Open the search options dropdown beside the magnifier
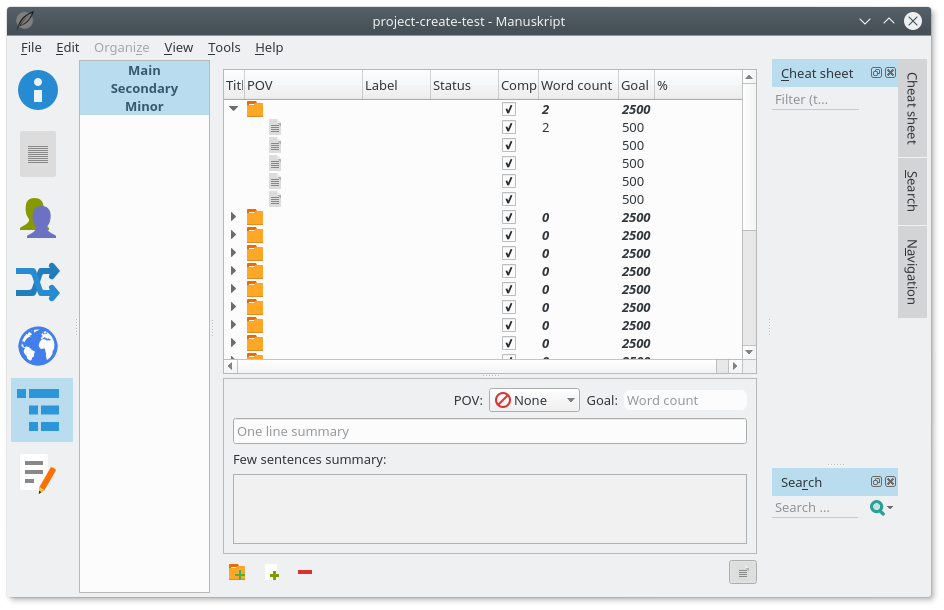Screen dimensions: 944x610 pos(888,508)
